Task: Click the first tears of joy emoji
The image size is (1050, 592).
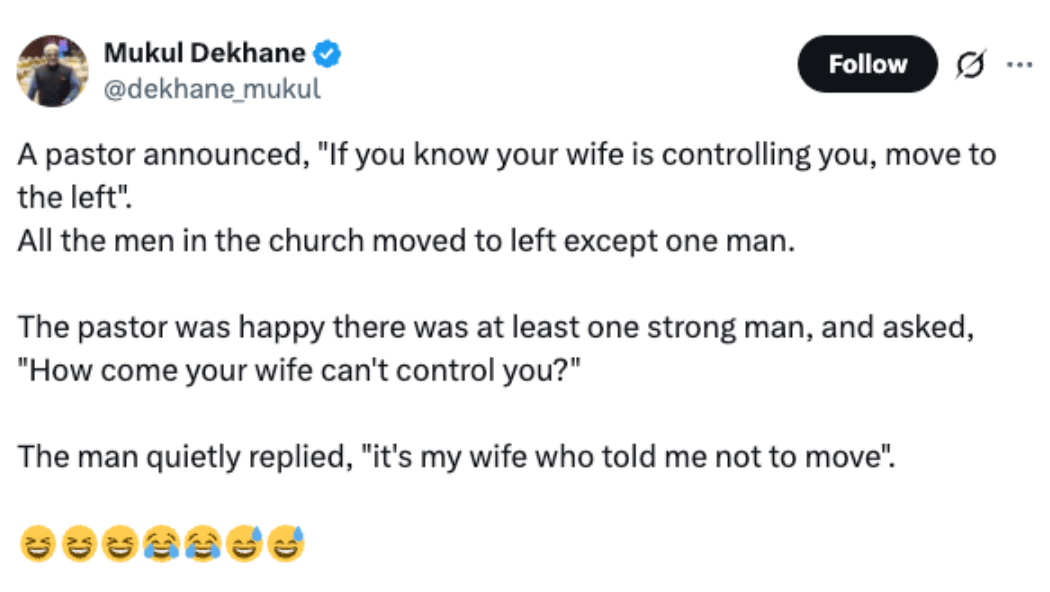Action: tap(160, 545)
